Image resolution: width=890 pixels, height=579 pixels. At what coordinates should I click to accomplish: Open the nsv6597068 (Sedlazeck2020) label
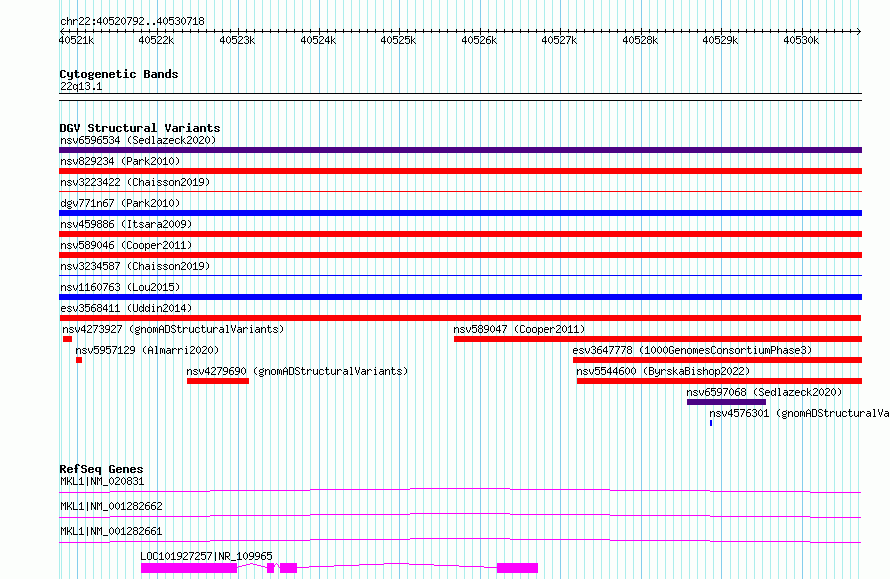pos(764,392)
